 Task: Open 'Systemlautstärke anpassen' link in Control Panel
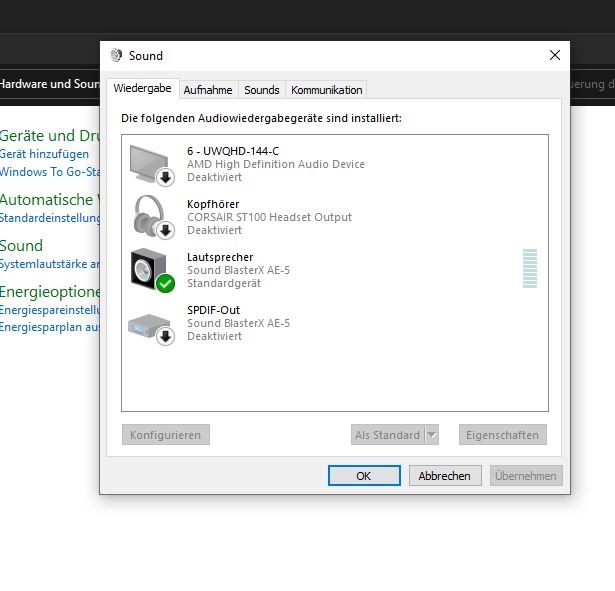click(50, 264)
